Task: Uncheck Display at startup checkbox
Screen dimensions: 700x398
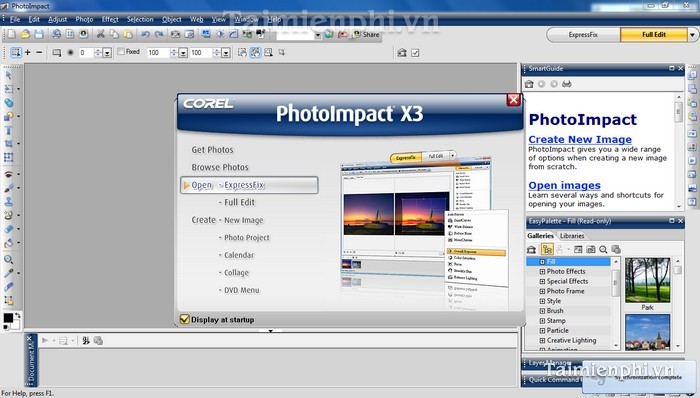Action: pyautogui.click(x=184, y=319)
